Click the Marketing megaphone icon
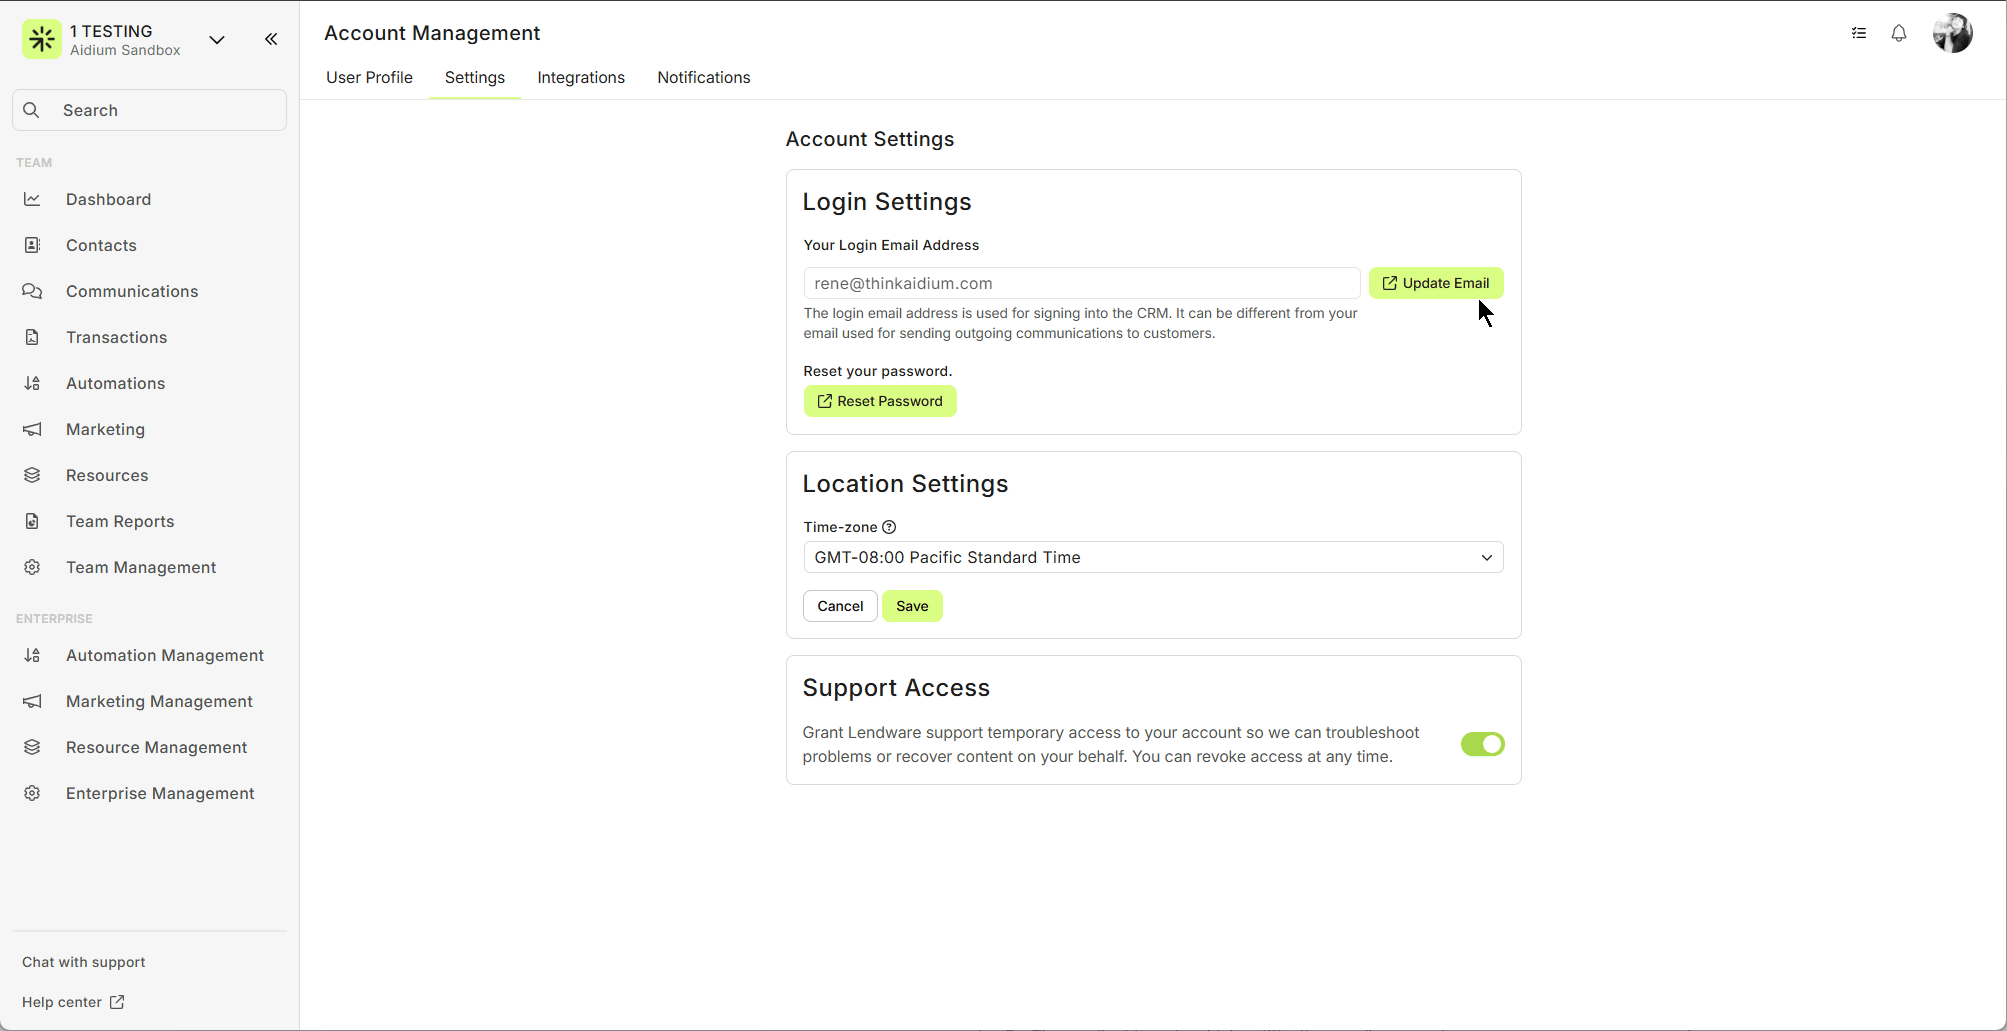The width and height of the screenshot is (2007, 1031). 33,430
